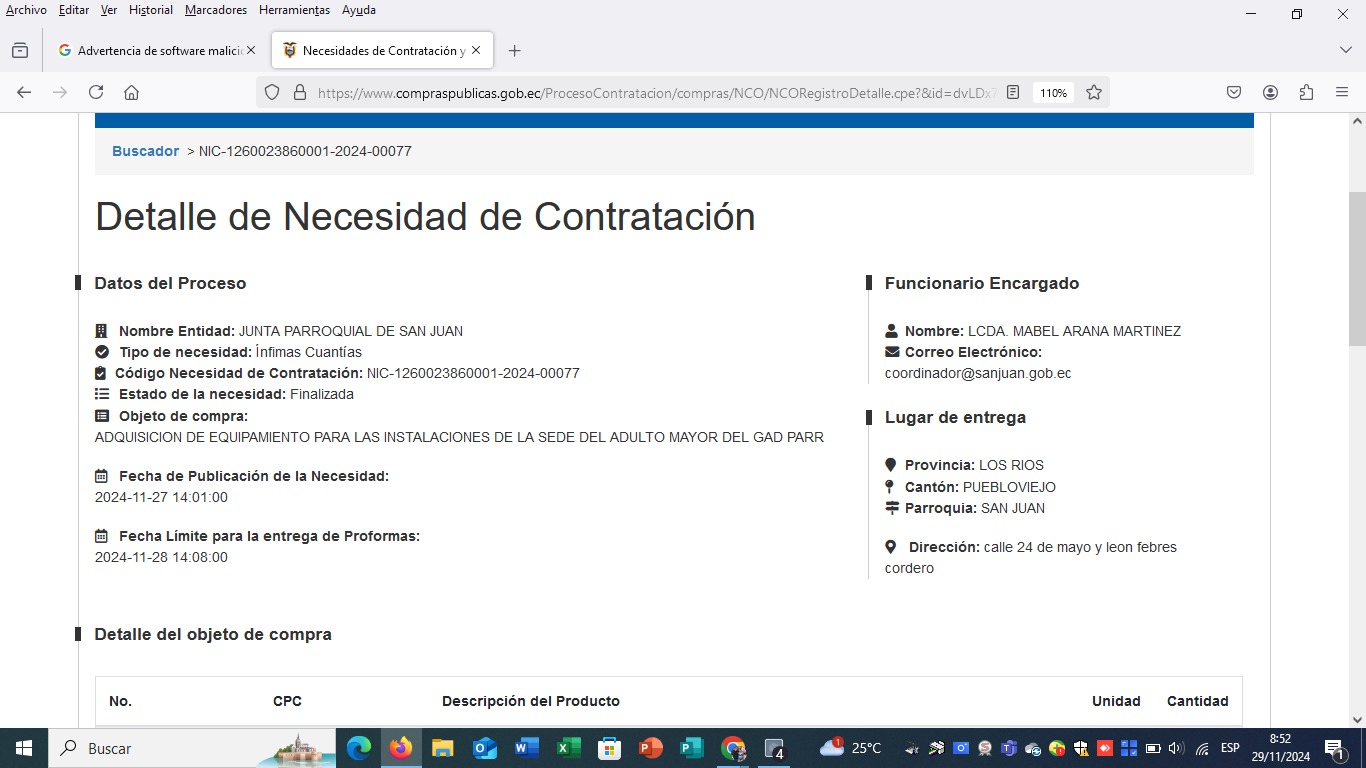Bookmark this page with the star icon
The width and height of the screenshot is (1366, 768).
tap(1094, 92)
